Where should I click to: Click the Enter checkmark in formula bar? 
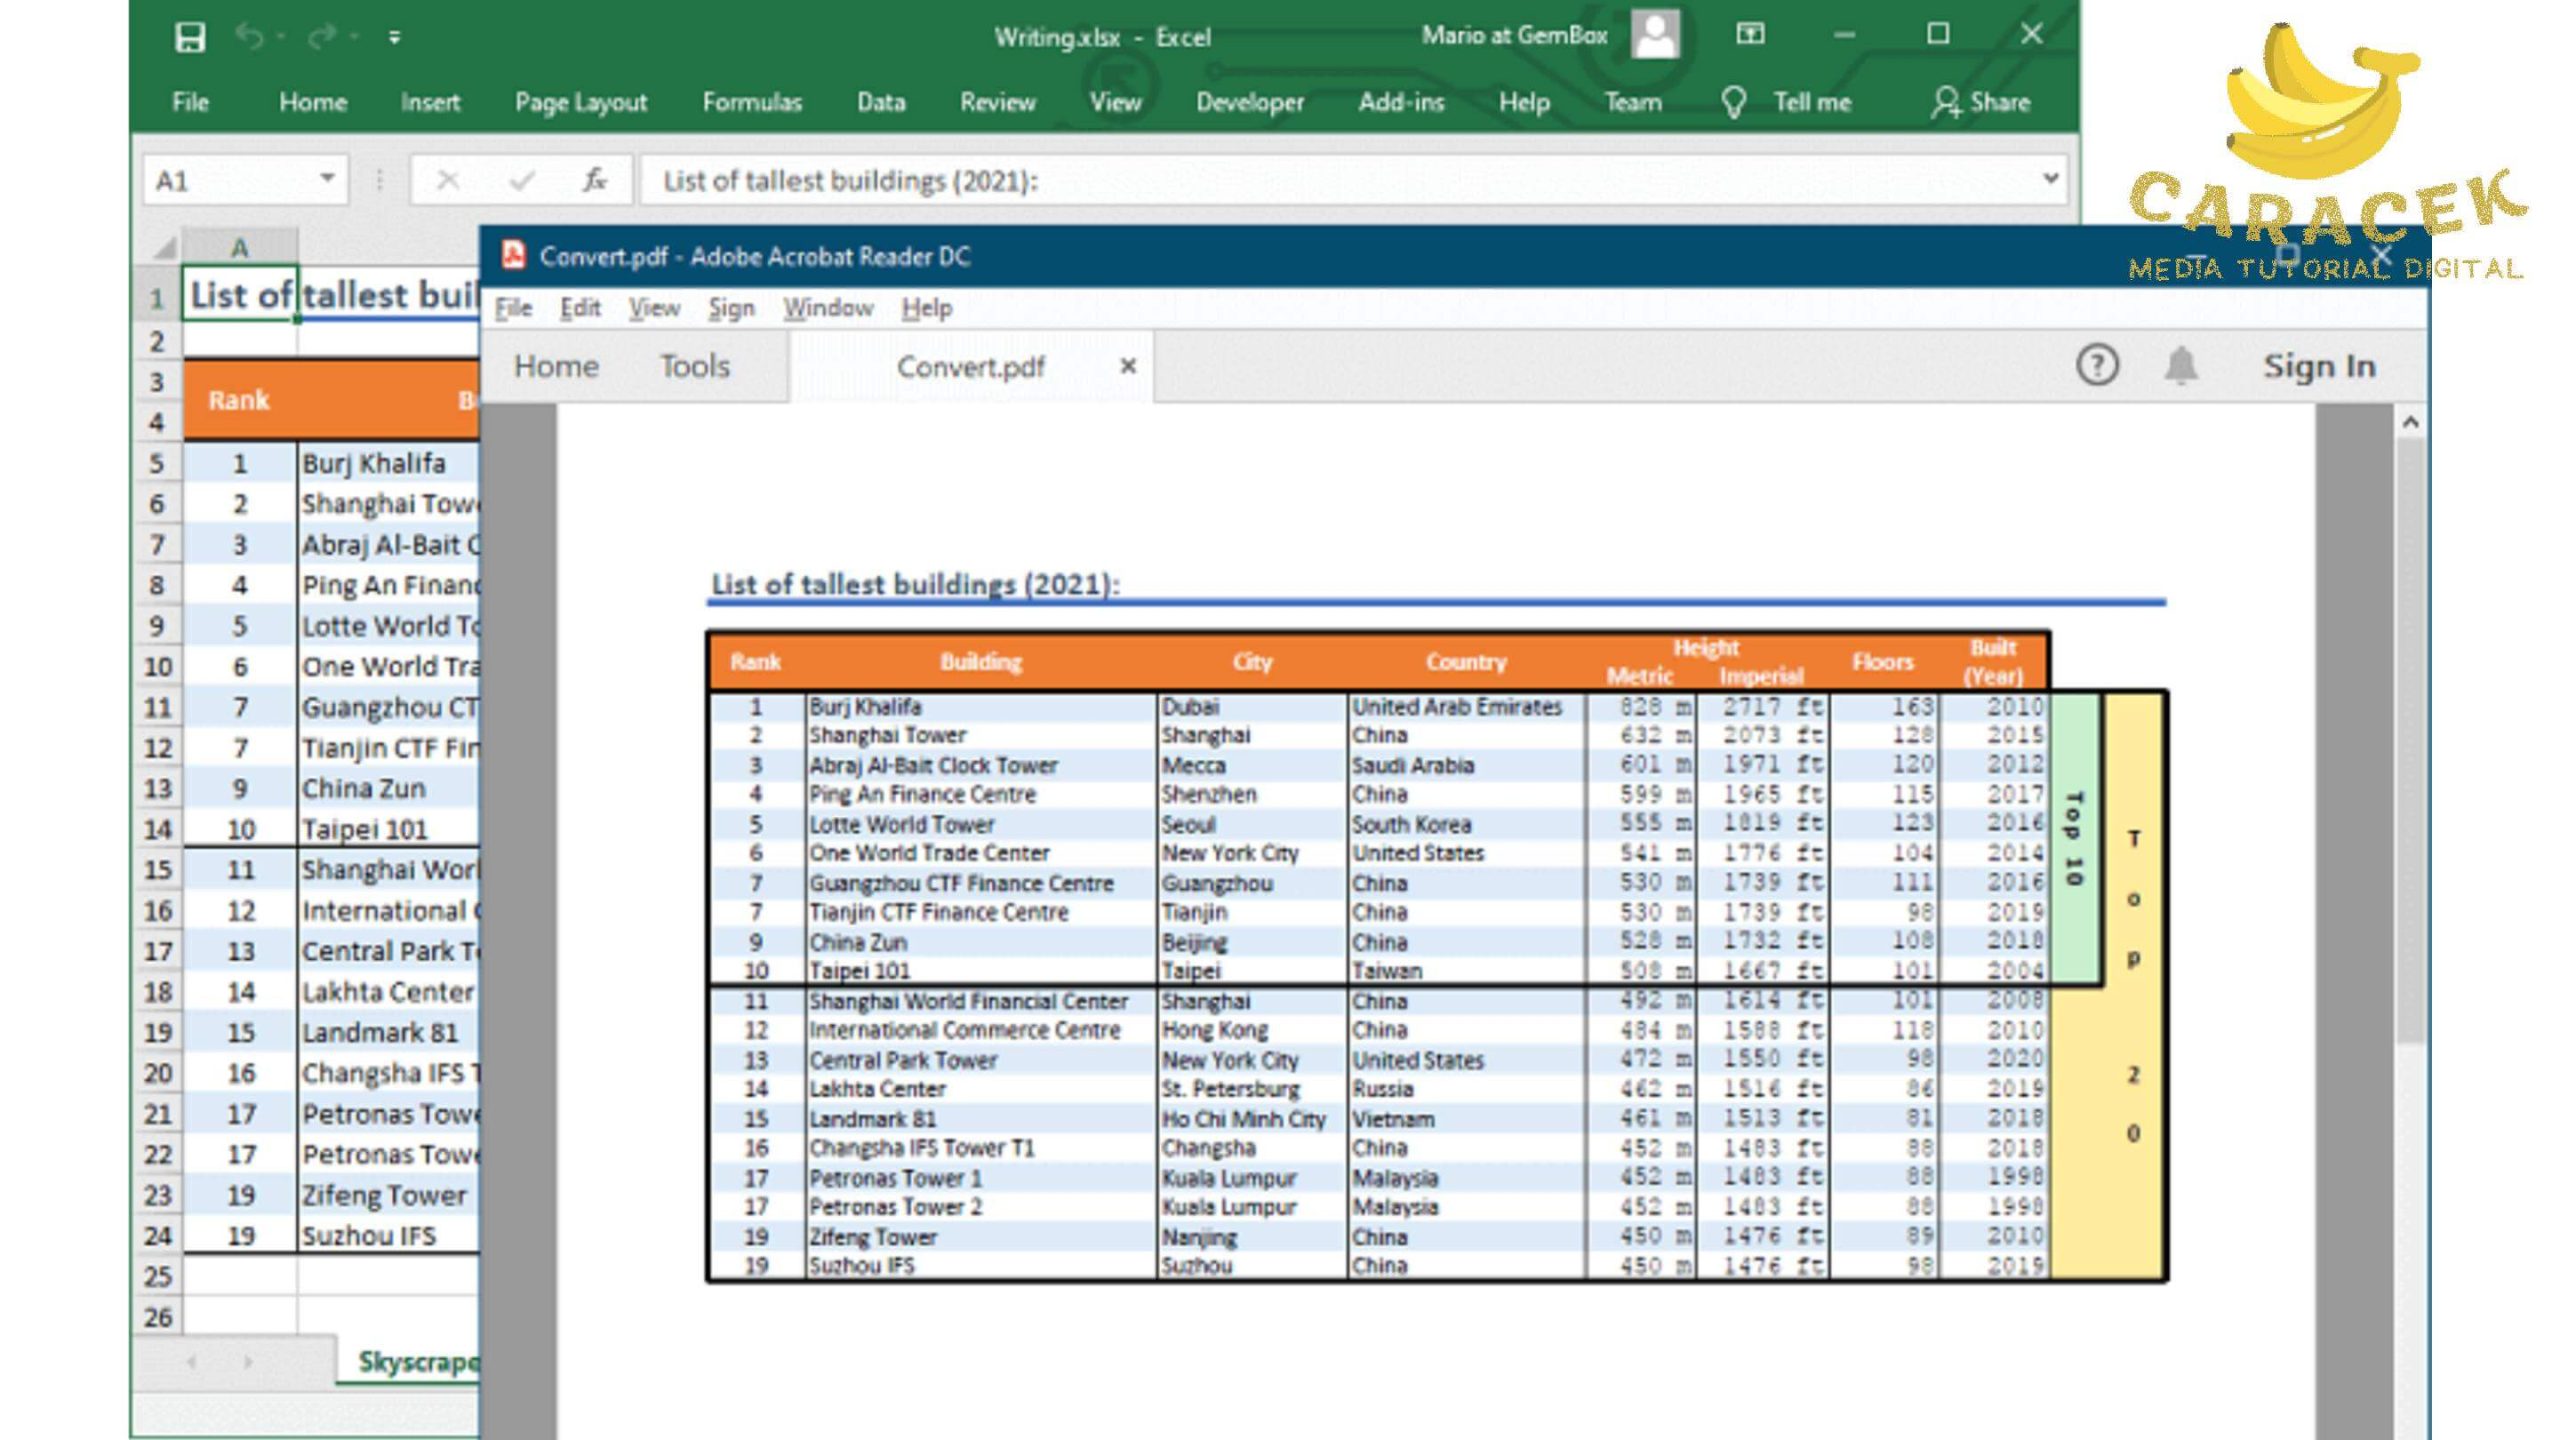521,181
